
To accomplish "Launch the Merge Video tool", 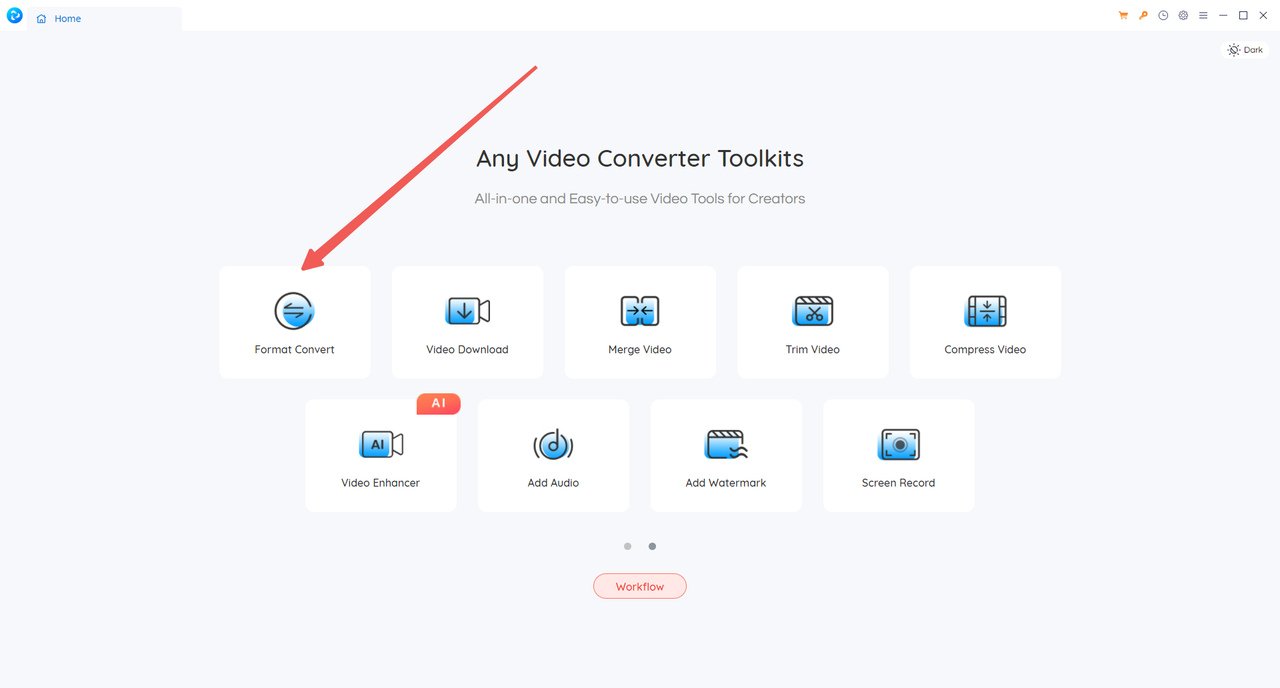I will click(640, 322).
